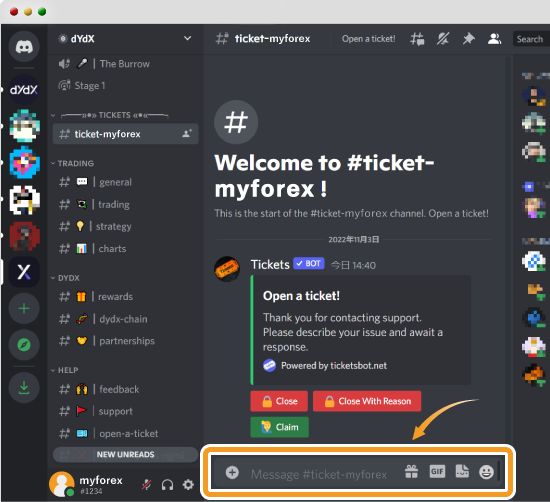Open the general channel
The height and width of the screenshot is (502, 550).
click(125, 182)
